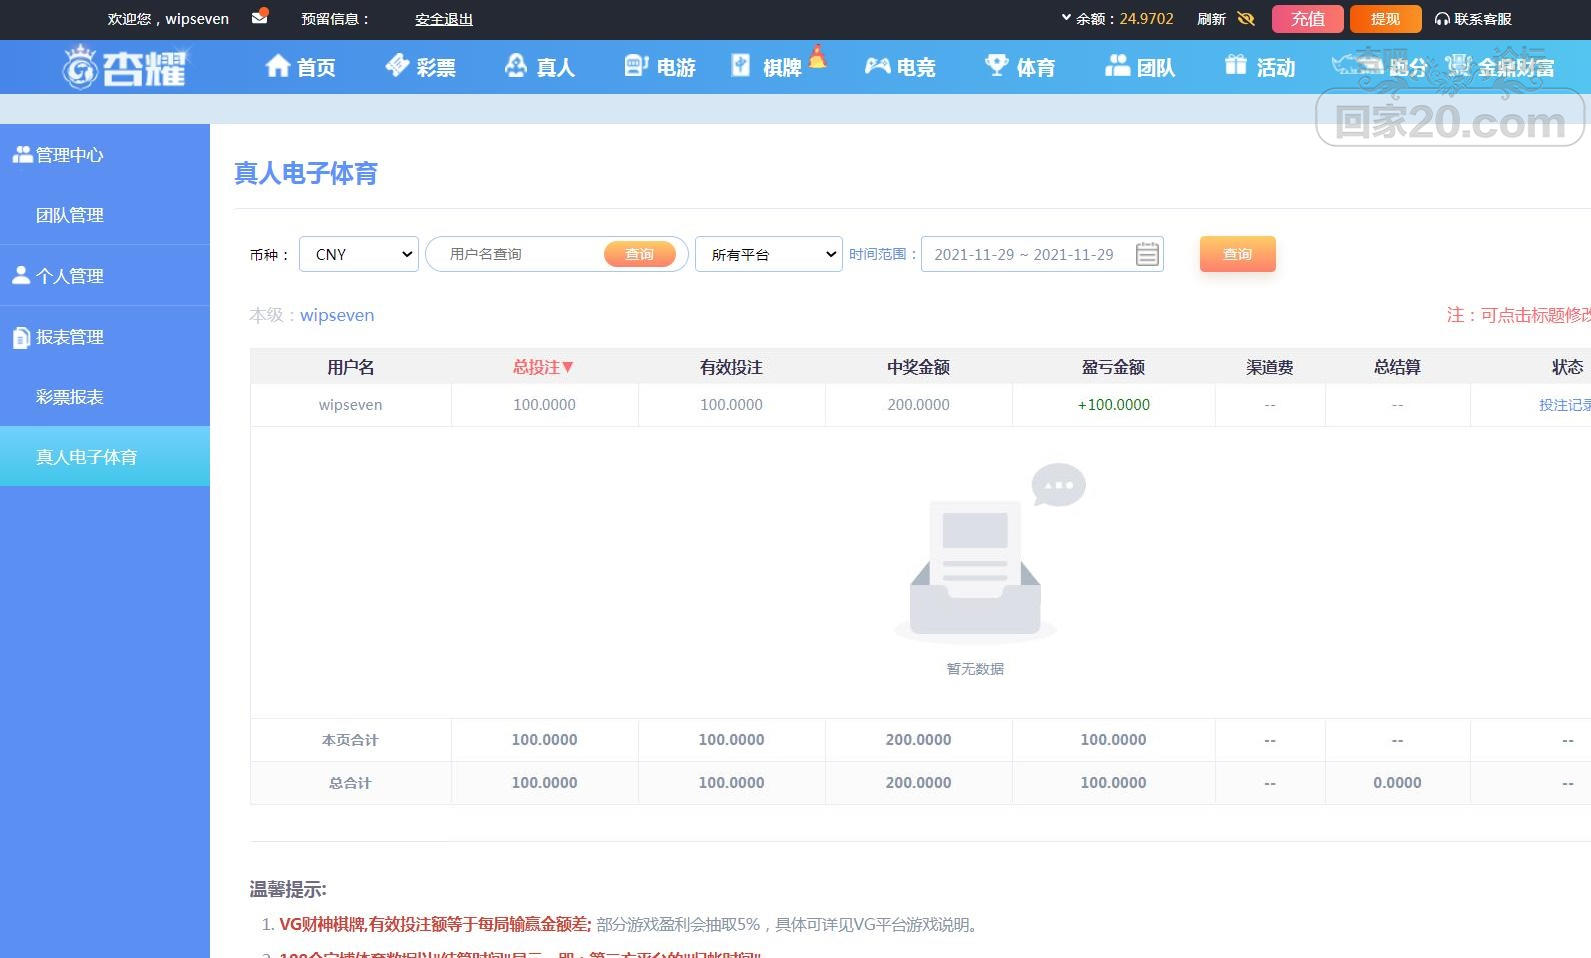Viewport: 1591px width, 958px height.
Task: Click the 用户名 column header
Action: [x=350, y=367]
